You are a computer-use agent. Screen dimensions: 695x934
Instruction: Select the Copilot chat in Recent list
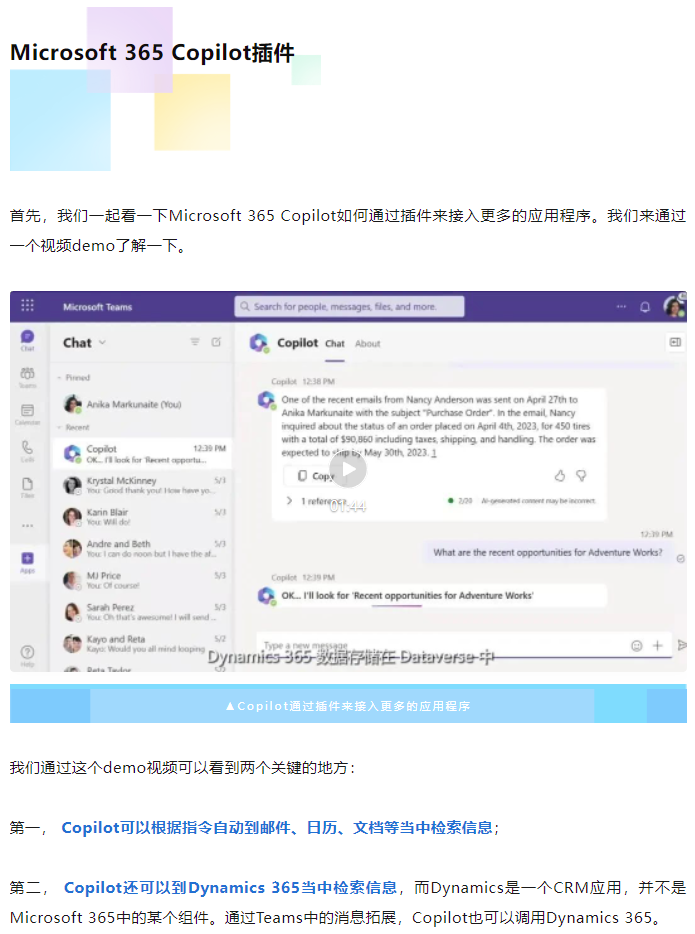142,454
